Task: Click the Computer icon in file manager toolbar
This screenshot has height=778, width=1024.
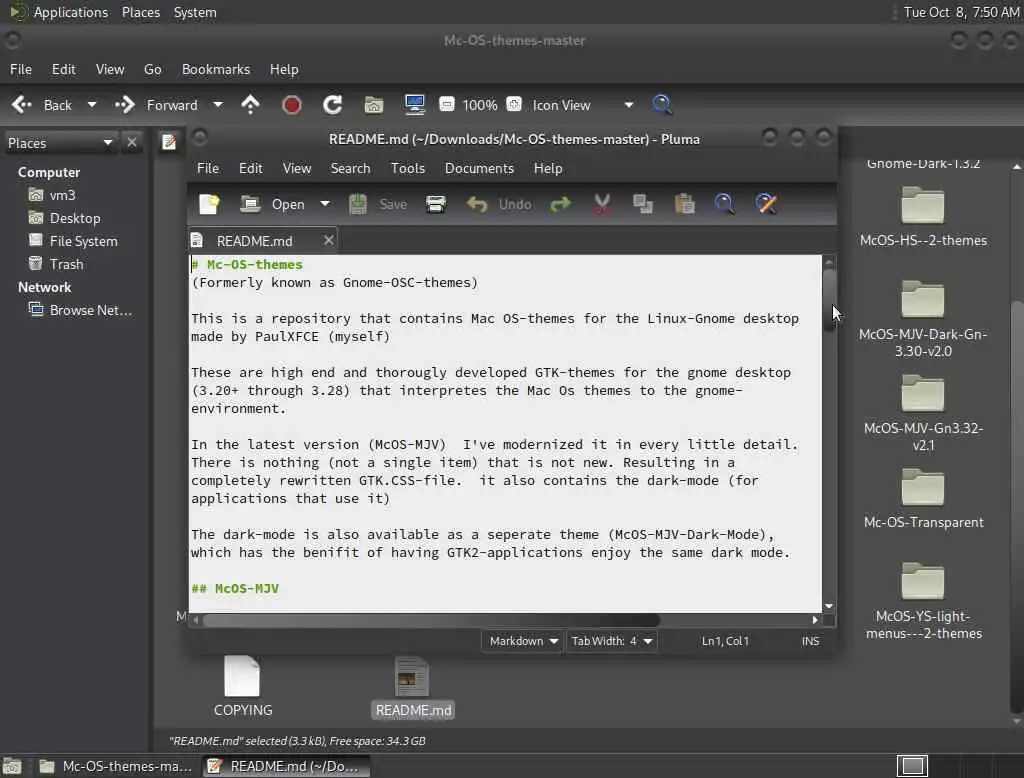Action: pyautogui.click(x=415, y=105)
